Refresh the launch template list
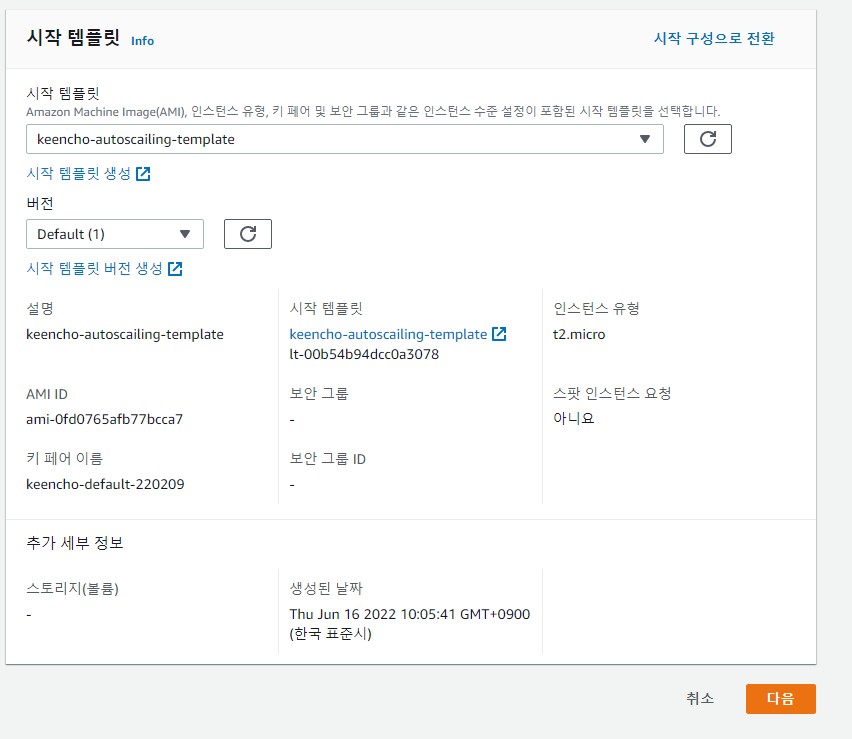Screen dimensions: 852x739 point(707,139)
